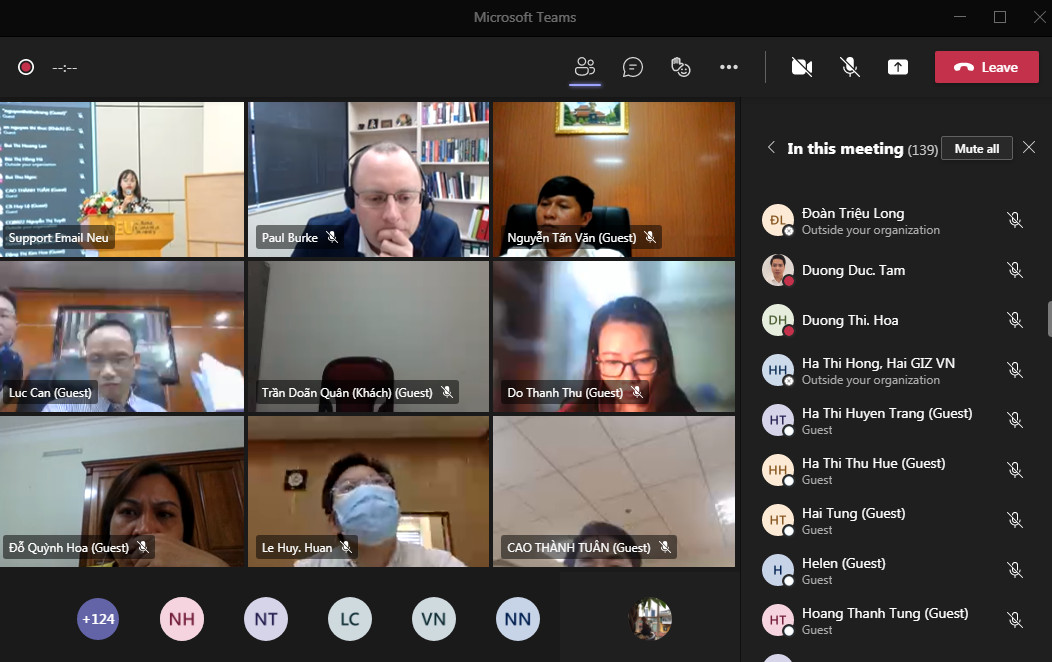The width and height of the screenshot is (1052, 662).
Task: Mute all participants
Action: tap(976, 148)
